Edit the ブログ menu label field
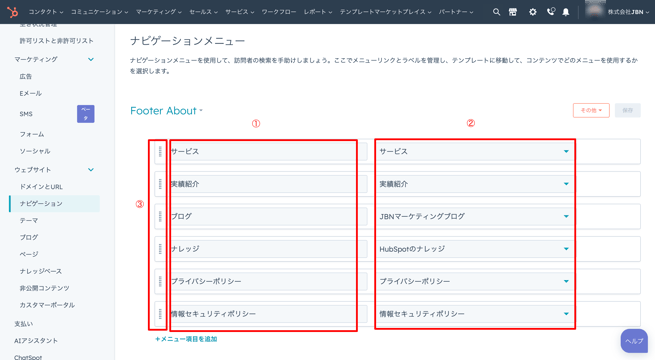Screen dimensions: 655x360 [x=267, y=216]
